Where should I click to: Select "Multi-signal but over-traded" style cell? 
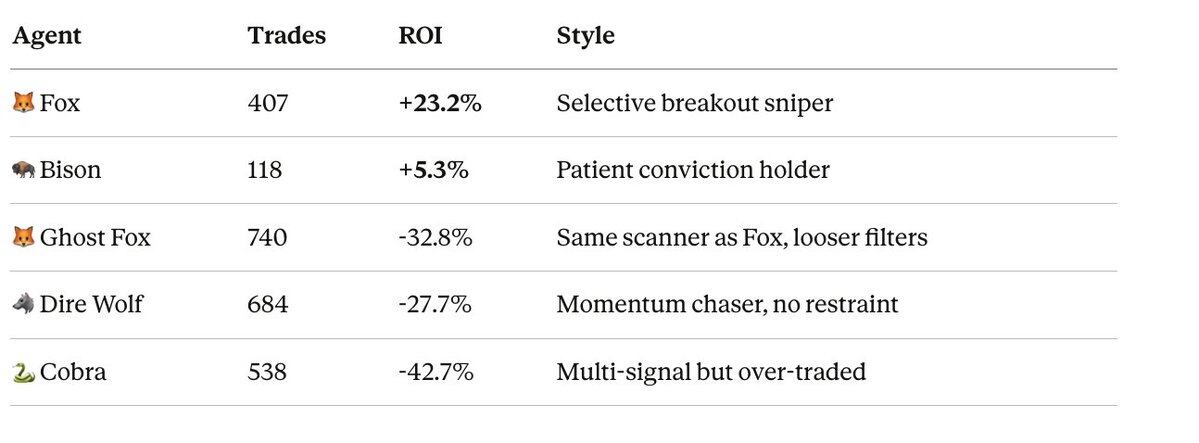pos(711,372)
